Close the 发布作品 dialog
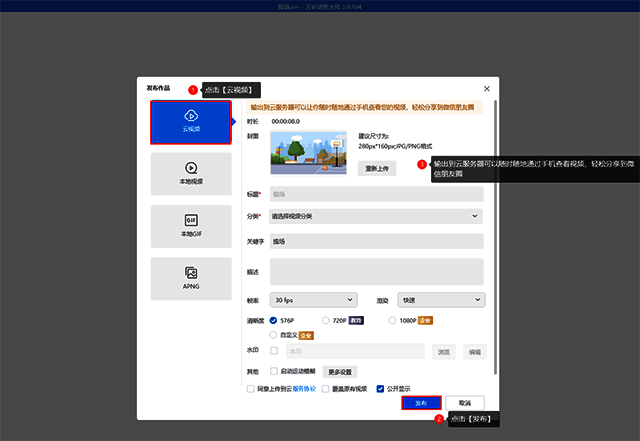The height and width of the screenshot is (441, 640). coord(487,89)
